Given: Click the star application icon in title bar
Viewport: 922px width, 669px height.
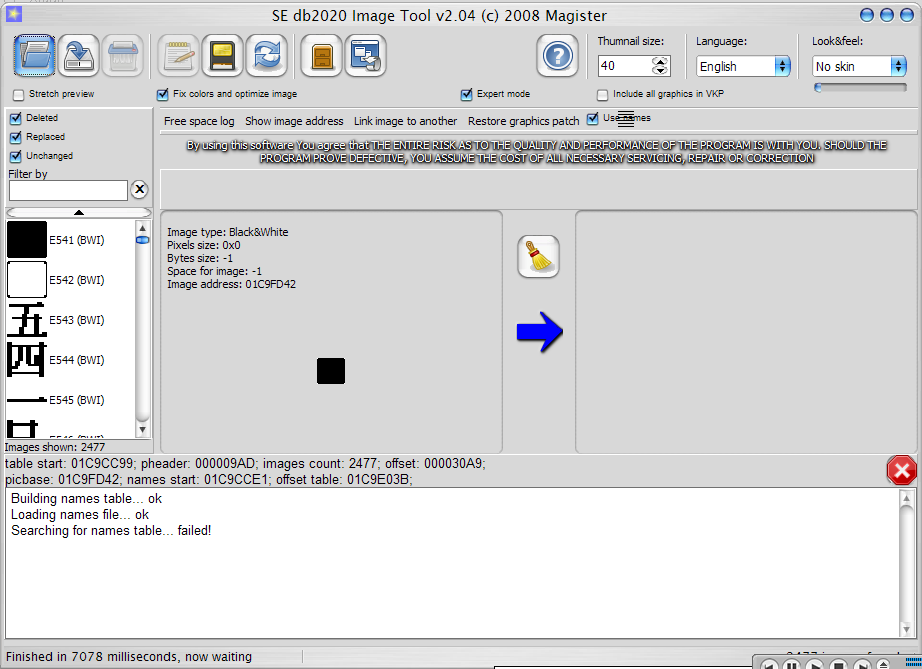Looking at the screenshot, I should (x=14, y=14).
